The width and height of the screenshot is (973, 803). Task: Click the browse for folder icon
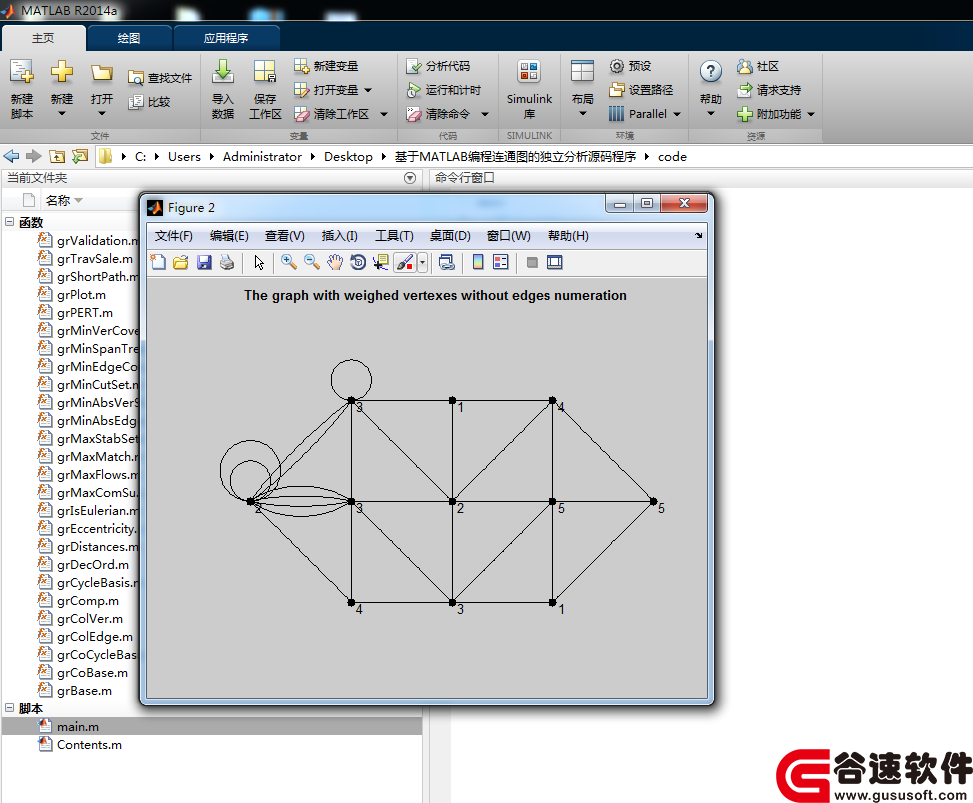79,156
